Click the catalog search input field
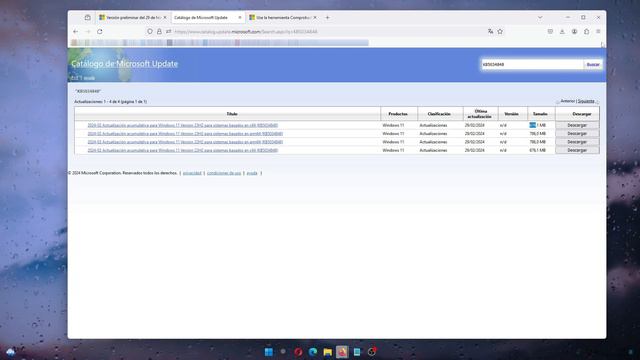 click(x=532, y=64)
